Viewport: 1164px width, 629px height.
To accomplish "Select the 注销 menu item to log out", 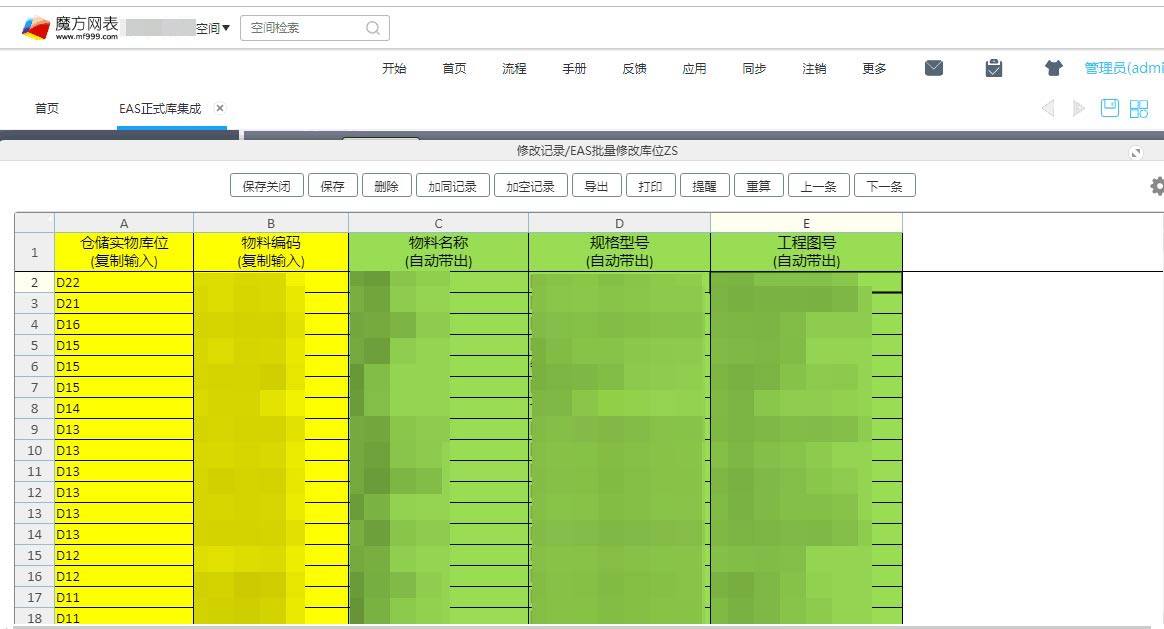I will point(814,68).
